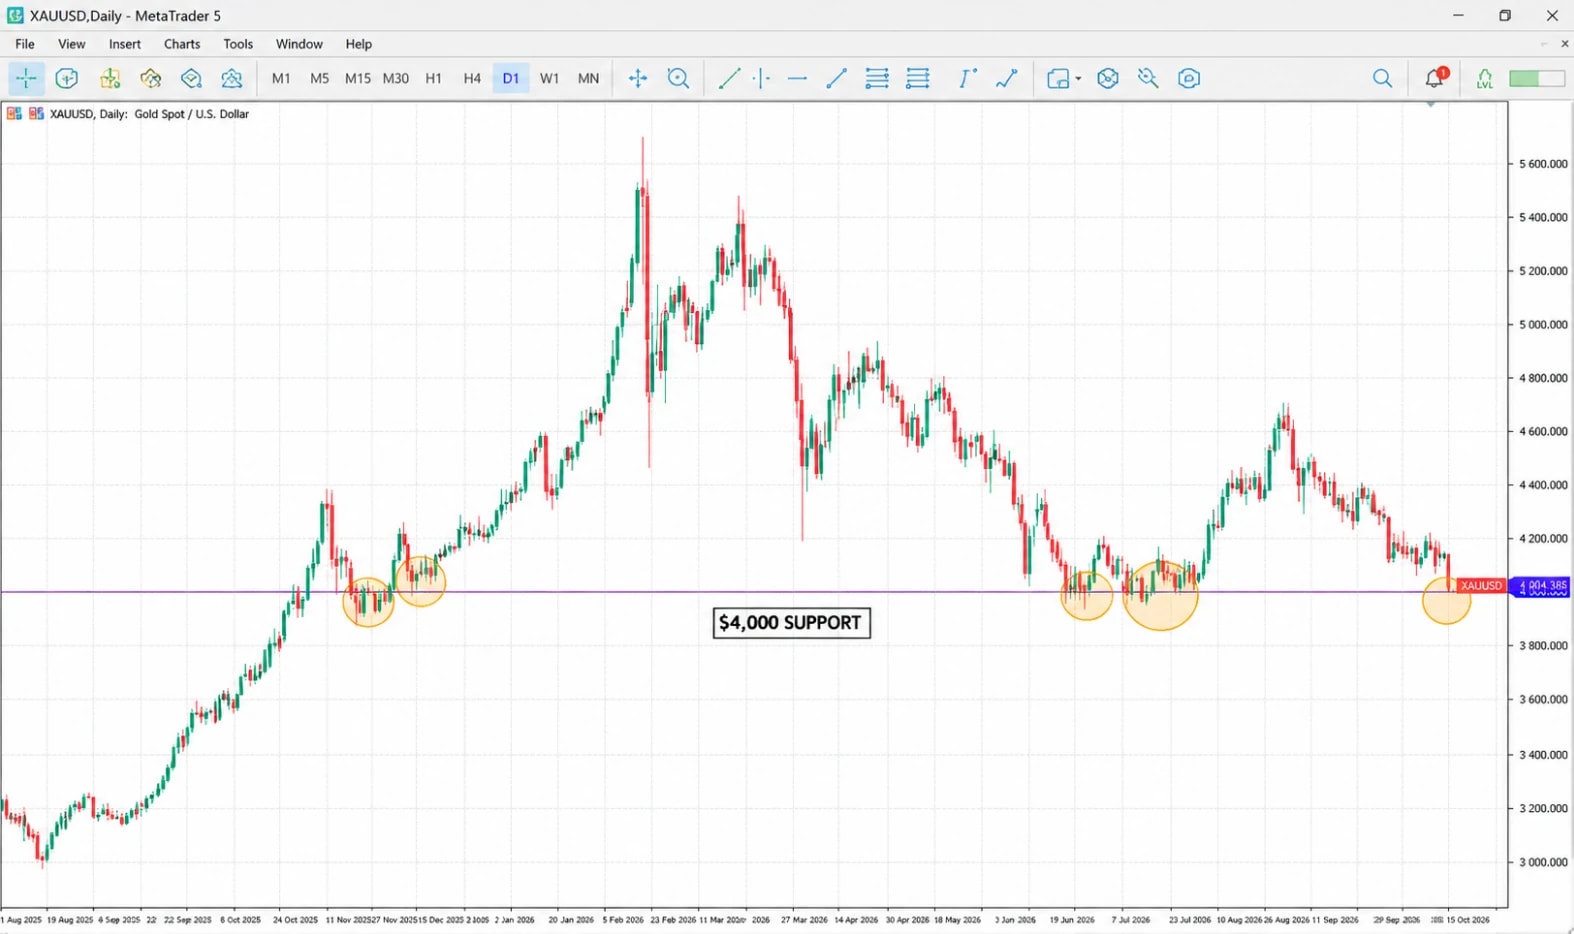Select the crosshair cursor tool

(26, 78)
